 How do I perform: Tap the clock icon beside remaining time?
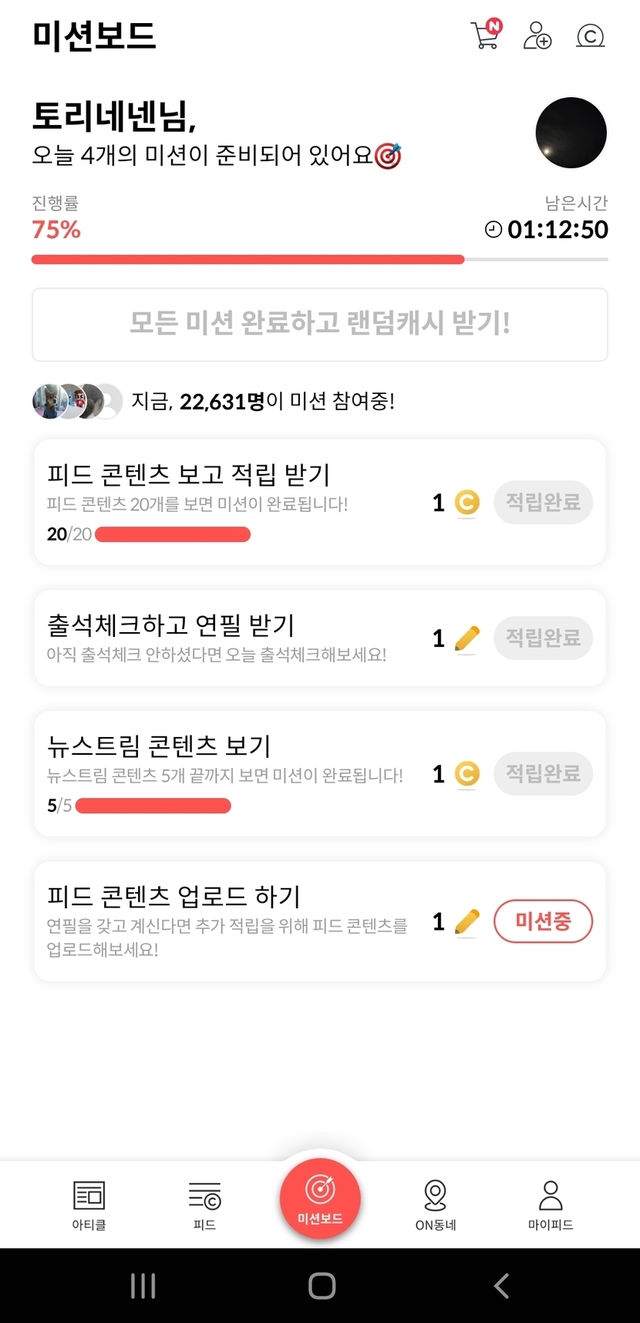493,230
